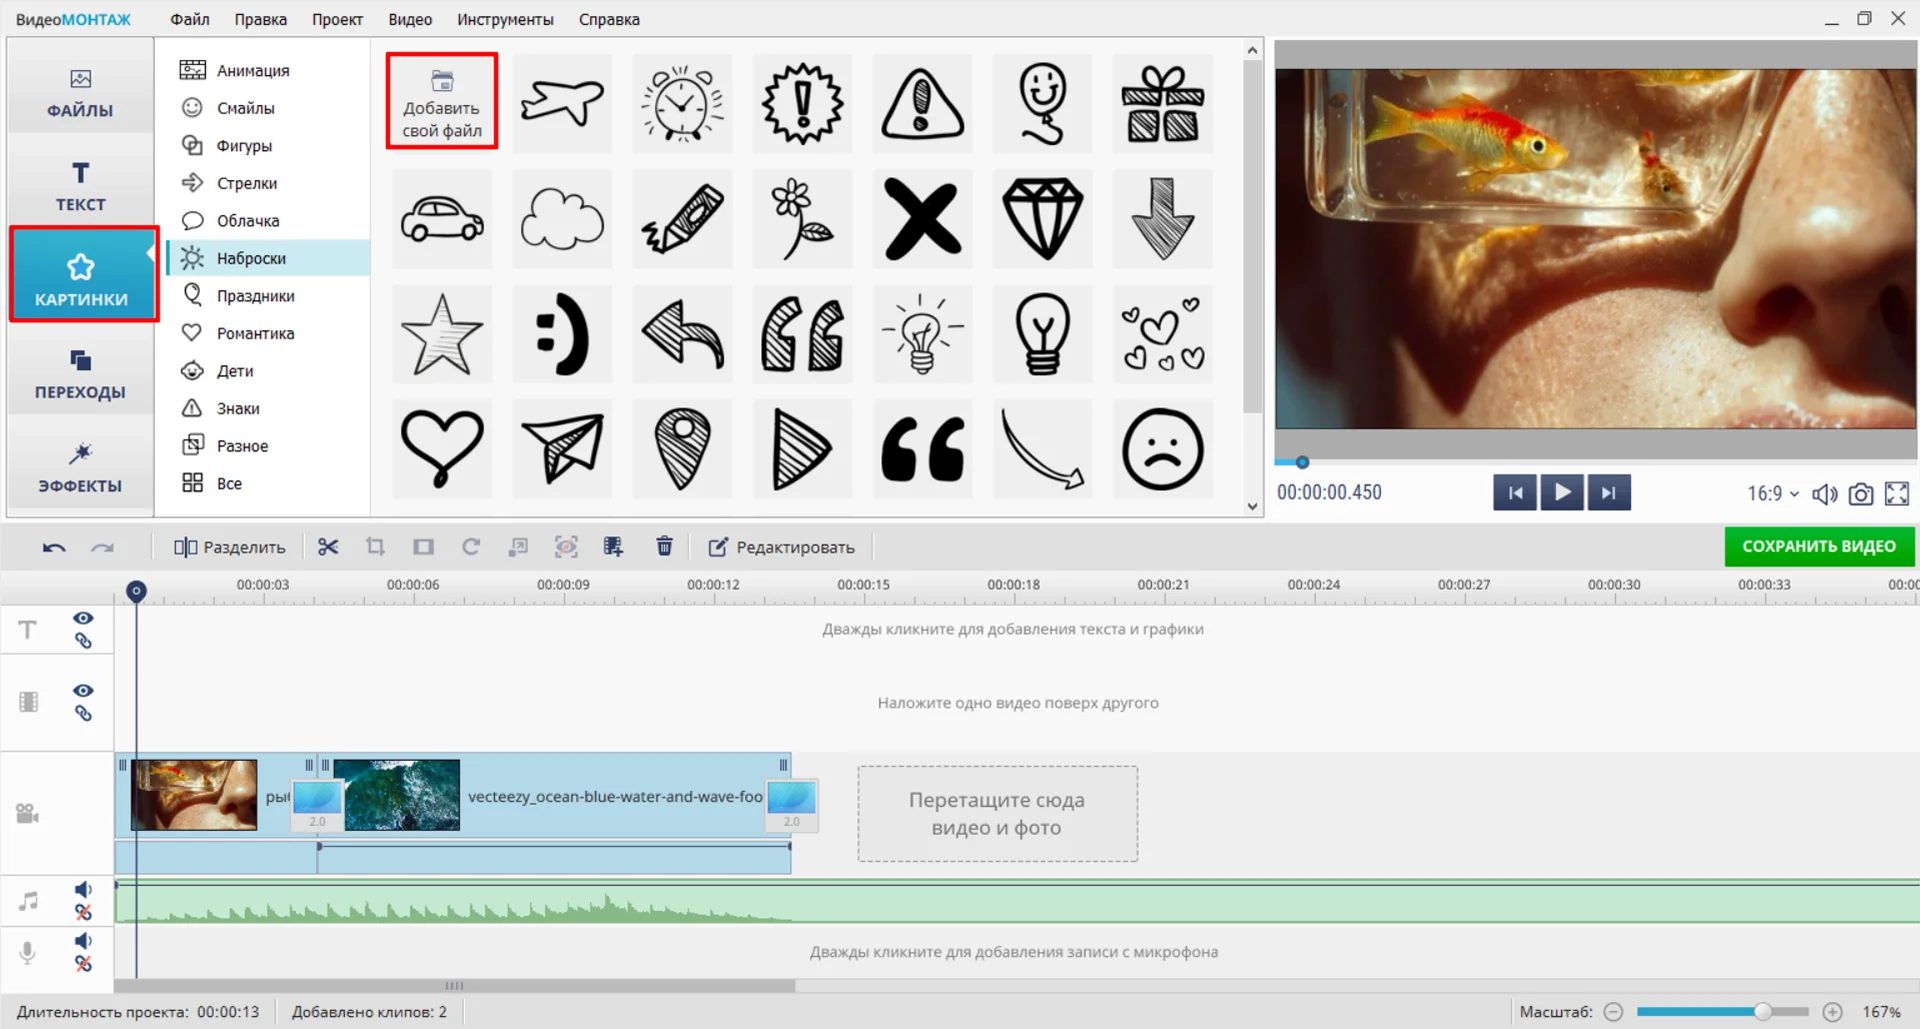The image size is (1920, 1029).
Task: Toggle visibility of the text track
Action: coord(83,618)
